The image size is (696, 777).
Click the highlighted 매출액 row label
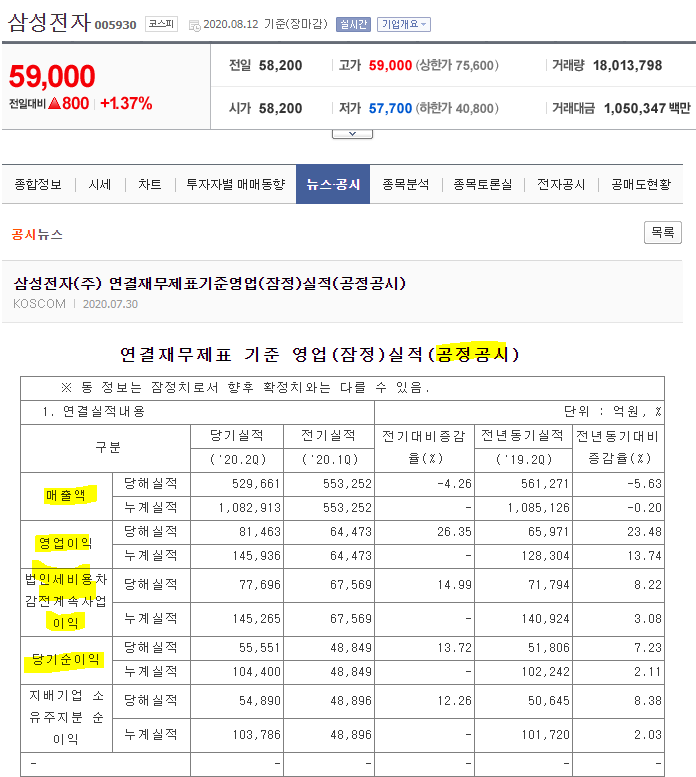pyautogui.click(x=65, y=495)
